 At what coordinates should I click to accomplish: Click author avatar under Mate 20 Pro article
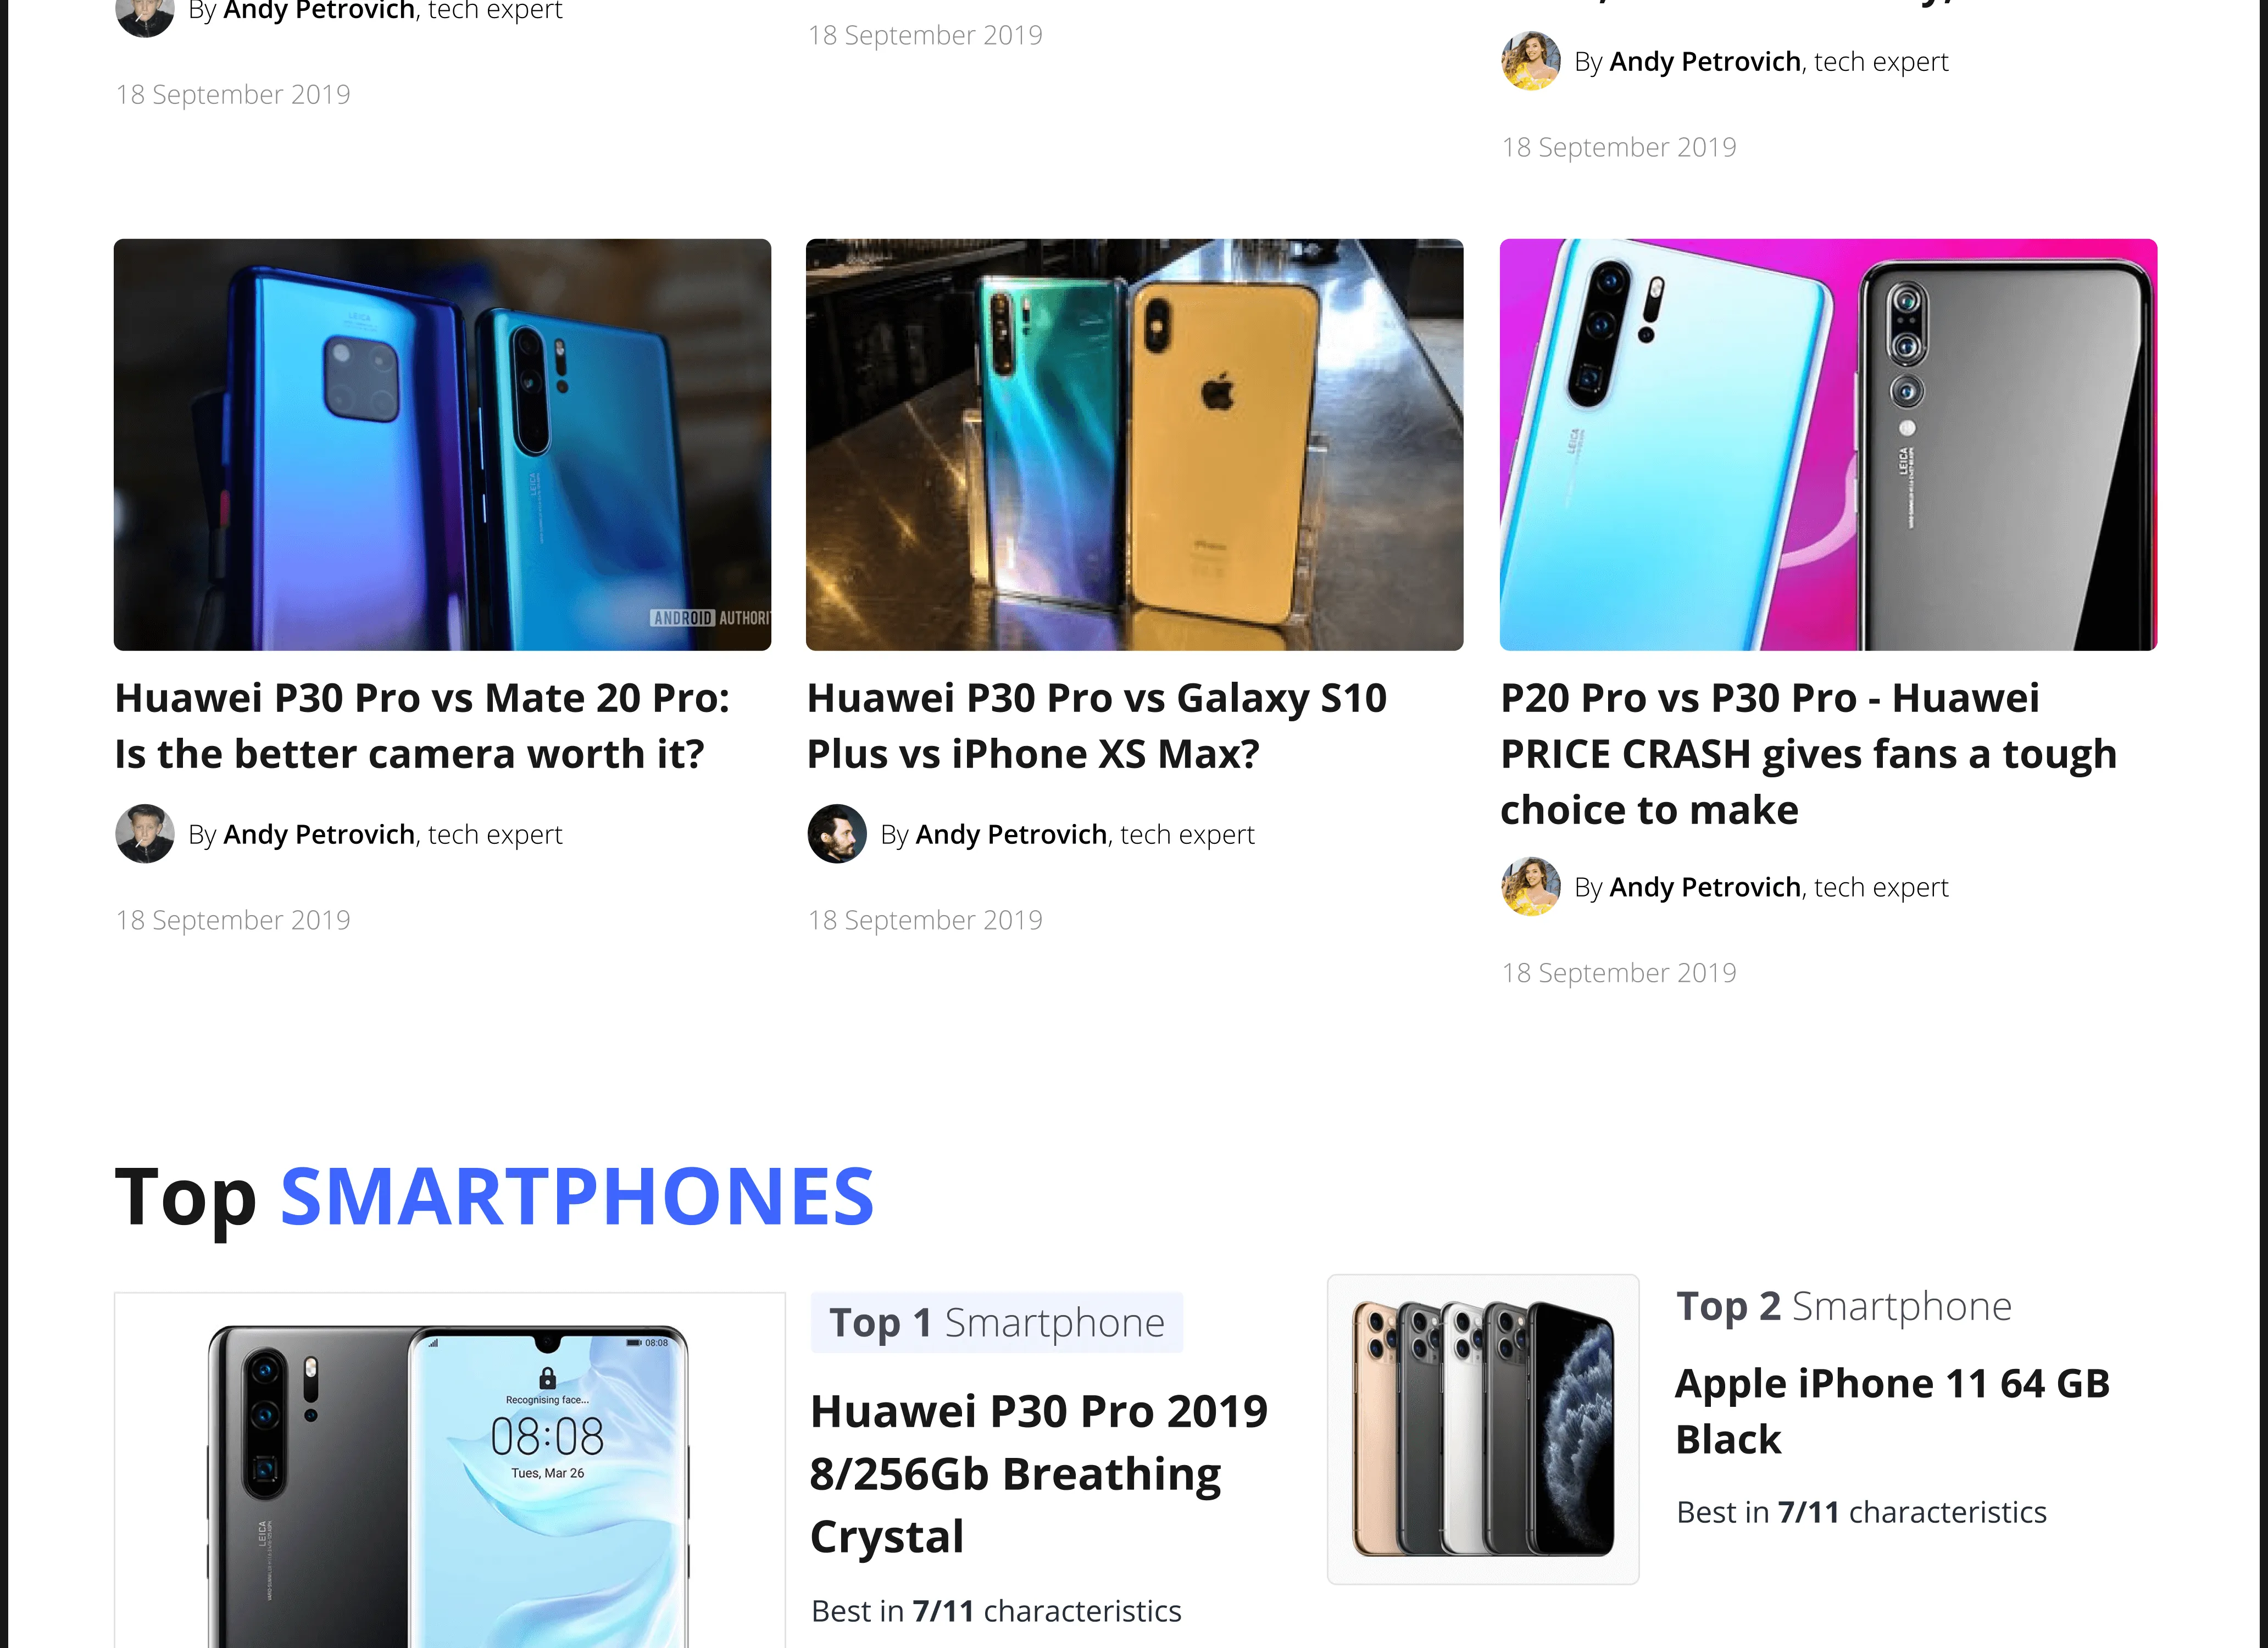pyautogui.click(x=145, y=833)
